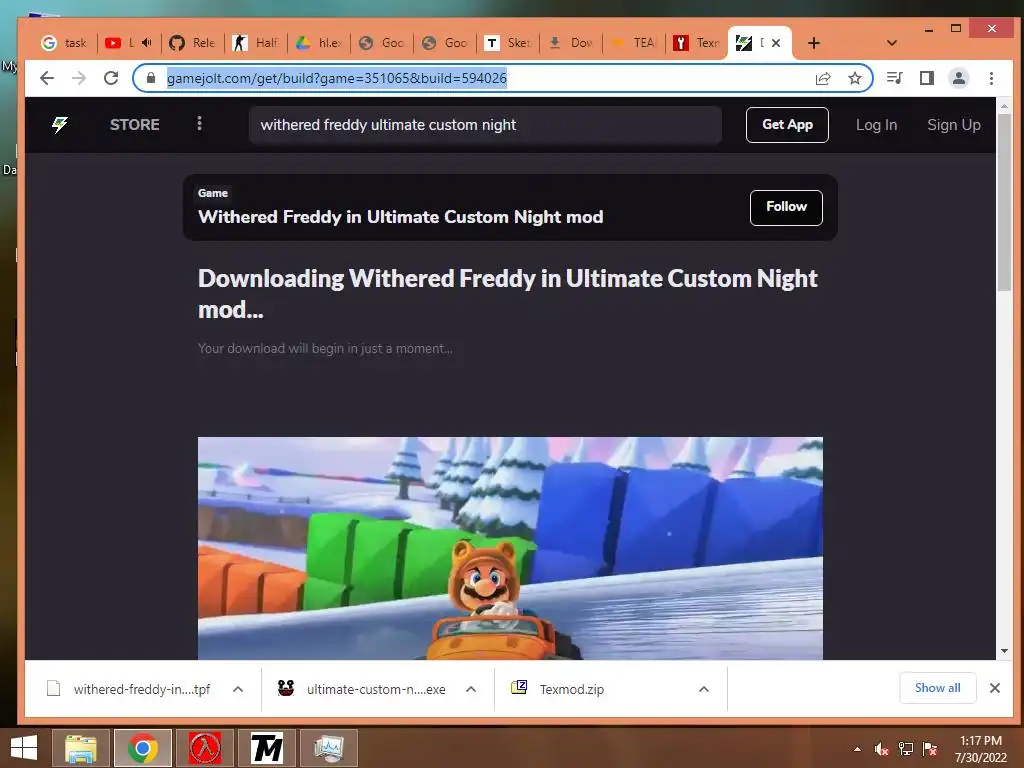Viewport: 1024px width, 768px height.
Task: Open the Task Manager taskbar icon
Action: (x=329, y=748)
